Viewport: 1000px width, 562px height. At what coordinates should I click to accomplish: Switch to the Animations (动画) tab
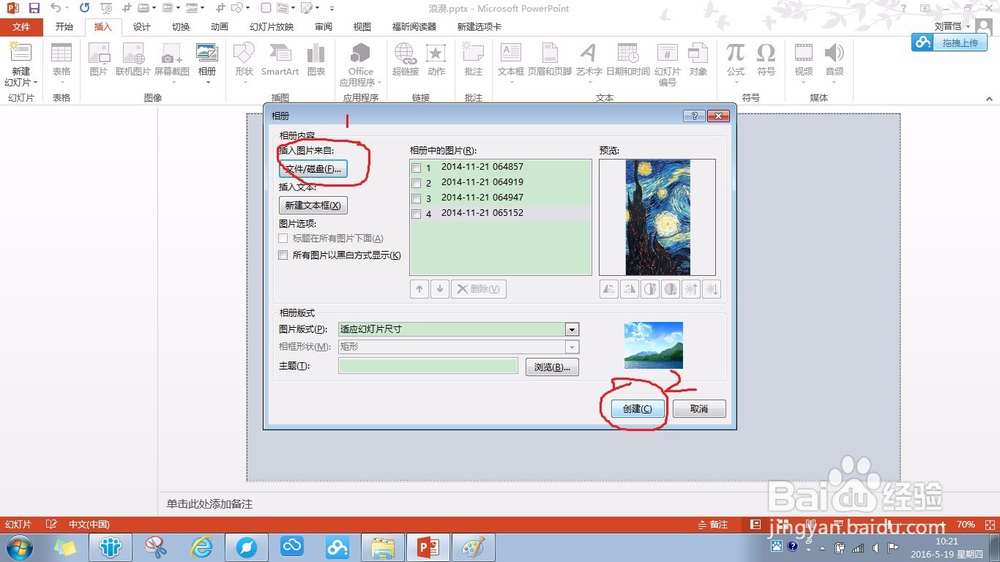219,27
